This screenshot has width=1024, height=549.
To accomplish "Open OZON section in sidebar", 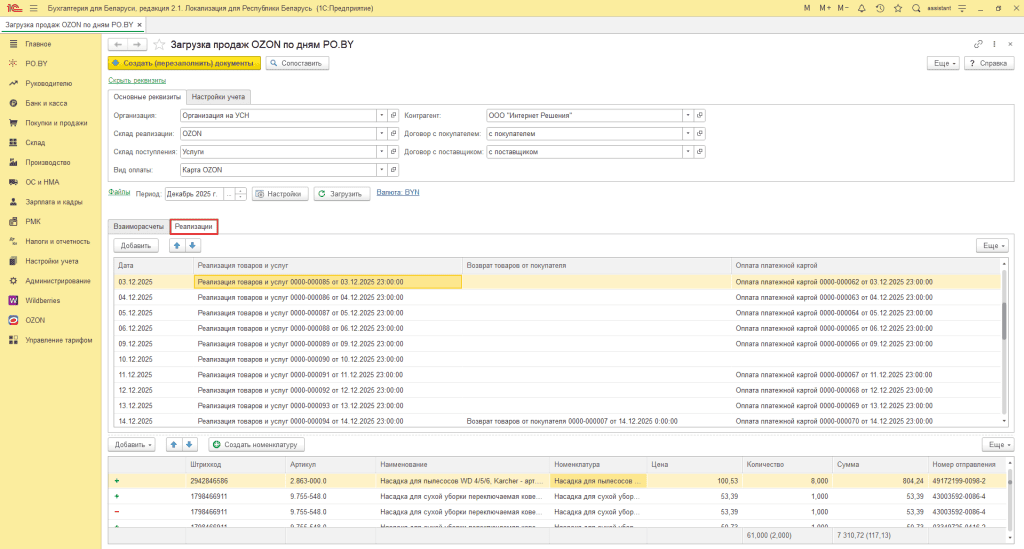I will coord(35,321).
